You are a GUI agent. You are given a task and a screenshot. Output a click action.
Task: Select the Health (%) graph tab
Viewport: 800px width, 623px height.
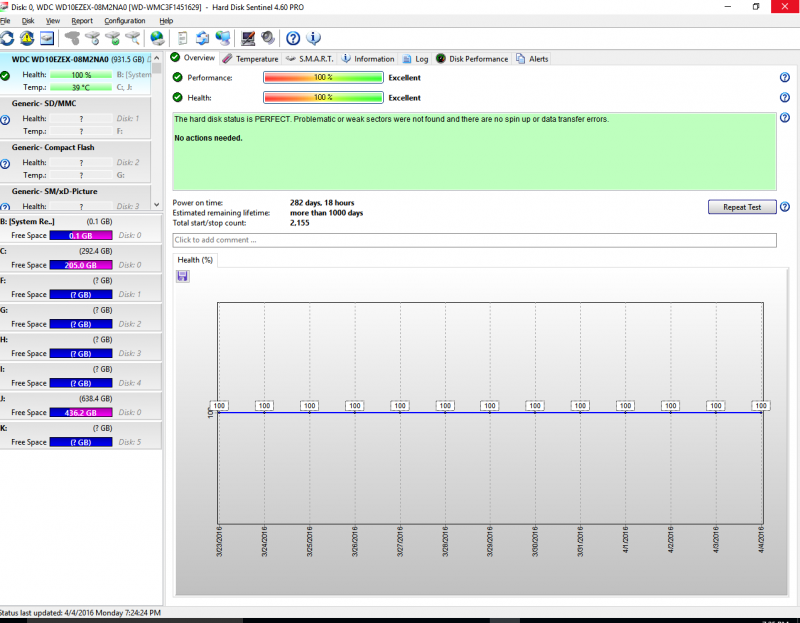pos(195,260)
